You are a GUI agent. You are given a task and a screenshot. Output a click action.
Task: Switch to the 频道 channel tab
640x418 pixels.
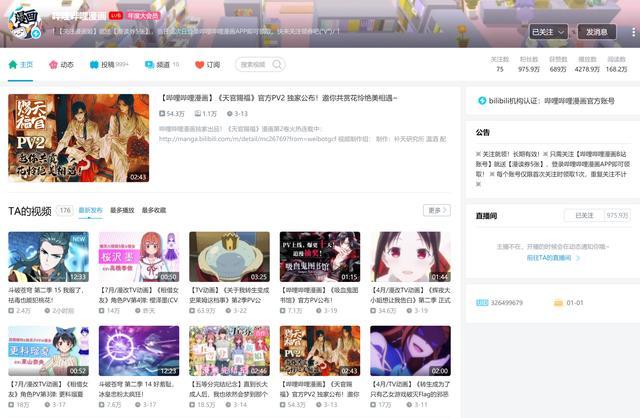coord(162,64)
